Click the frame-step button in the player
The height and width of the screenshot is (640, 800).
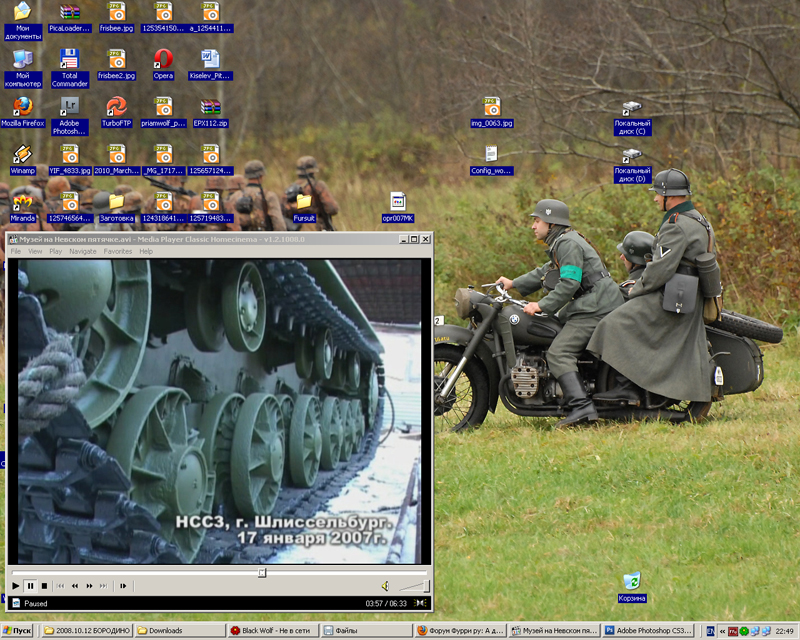click(123, 586)
